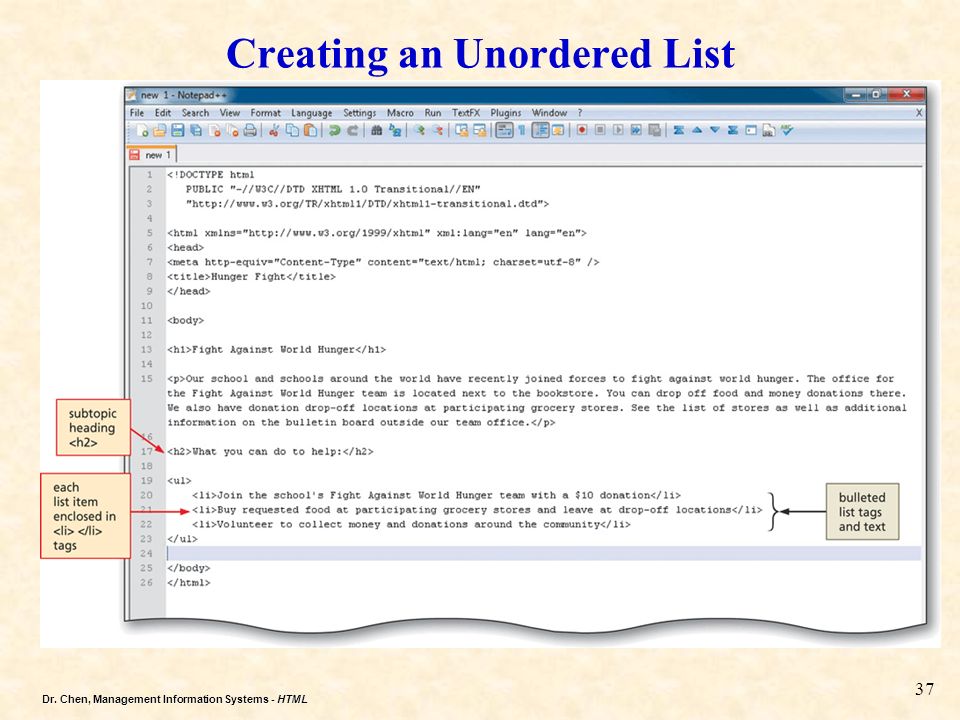Print the file using the printer icon
The height and width of the screenshot is (720, 960).
[x=250, y=130]
